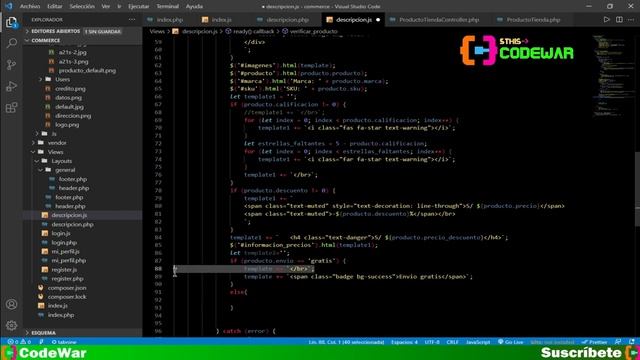Open errors and warnings status indicator
This screenshot has height=360, width=640.
[19, 342]
